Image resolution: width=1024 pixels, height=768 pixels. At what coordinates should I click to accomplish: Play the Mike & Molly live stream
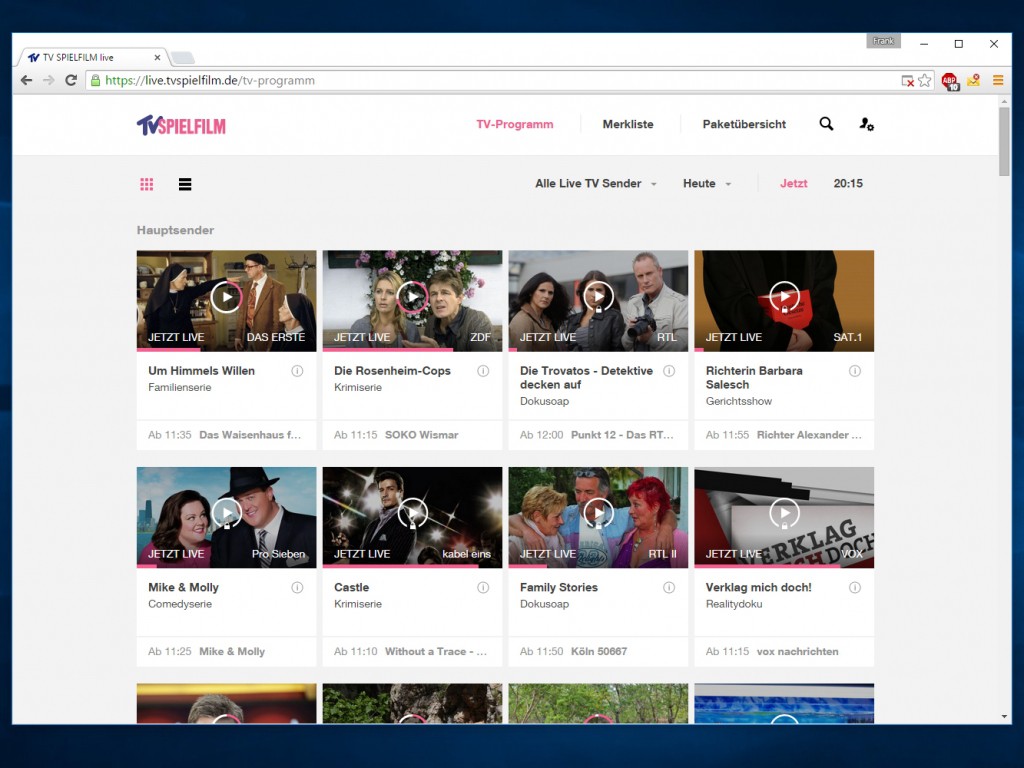pos(227,513)
